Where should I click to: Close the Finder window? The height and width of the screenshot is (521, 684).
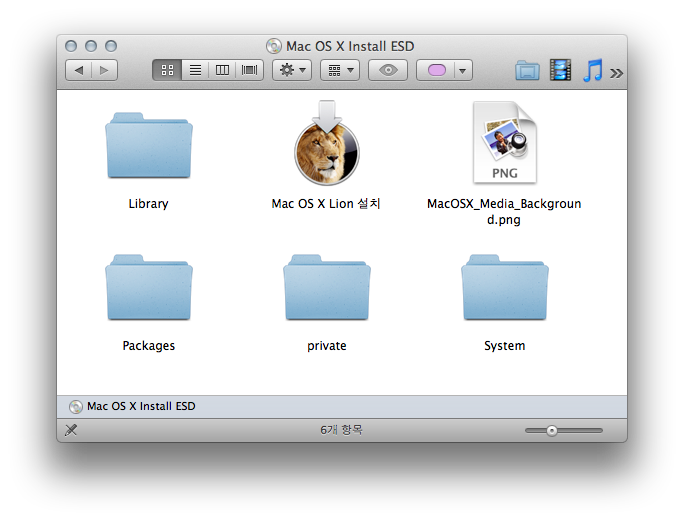coord(71,46)
